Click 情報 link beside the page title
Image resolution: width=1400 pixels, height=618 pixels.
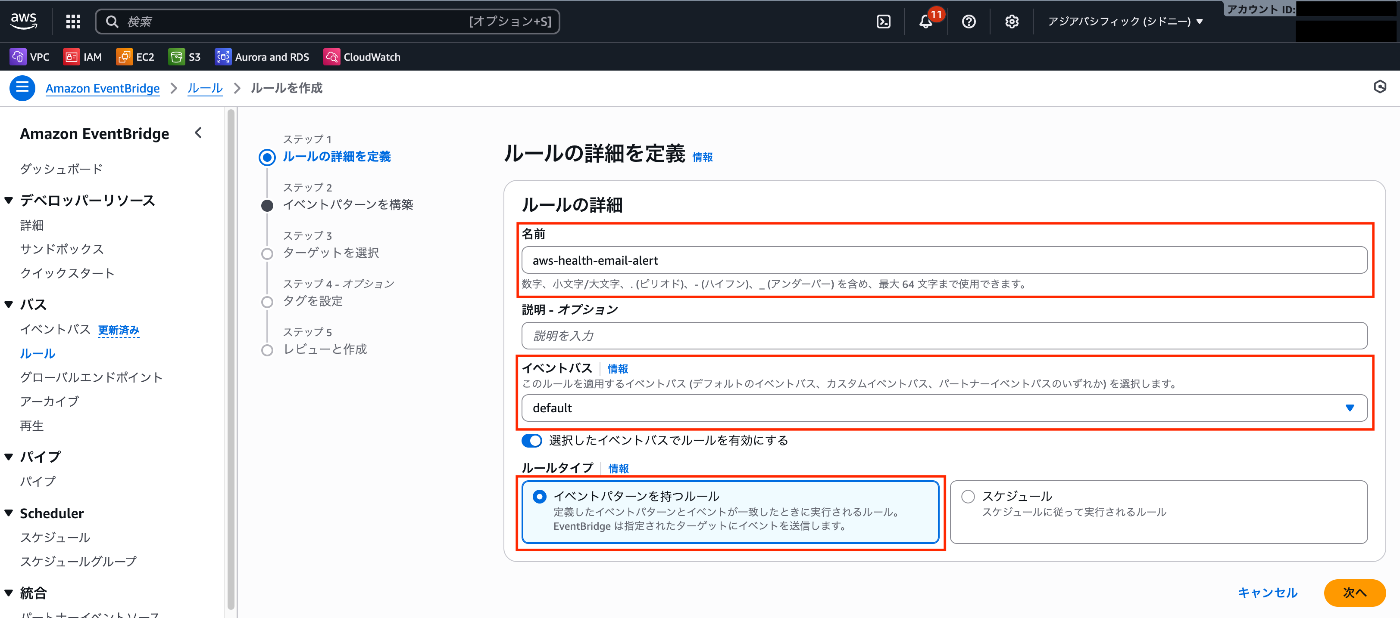(703, 157)
